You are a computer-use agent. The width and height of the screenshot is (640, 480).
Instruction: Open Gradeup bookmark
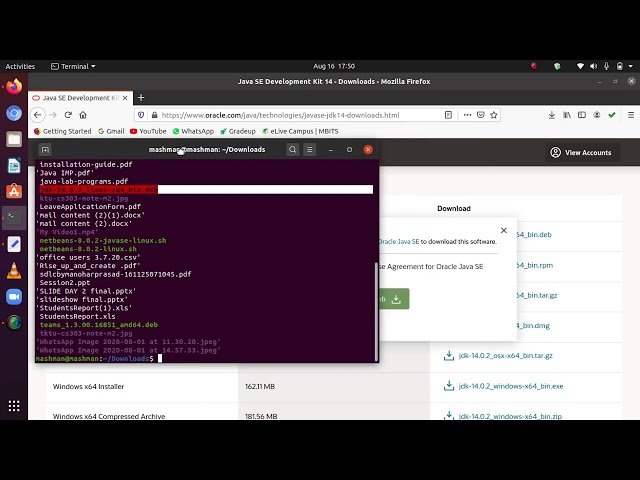coord(238,131)
